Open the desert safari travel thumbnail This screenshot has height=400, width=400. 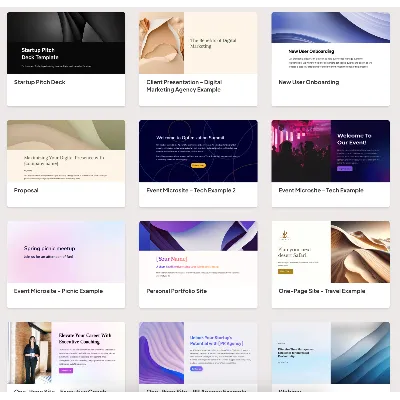(331, 252)
